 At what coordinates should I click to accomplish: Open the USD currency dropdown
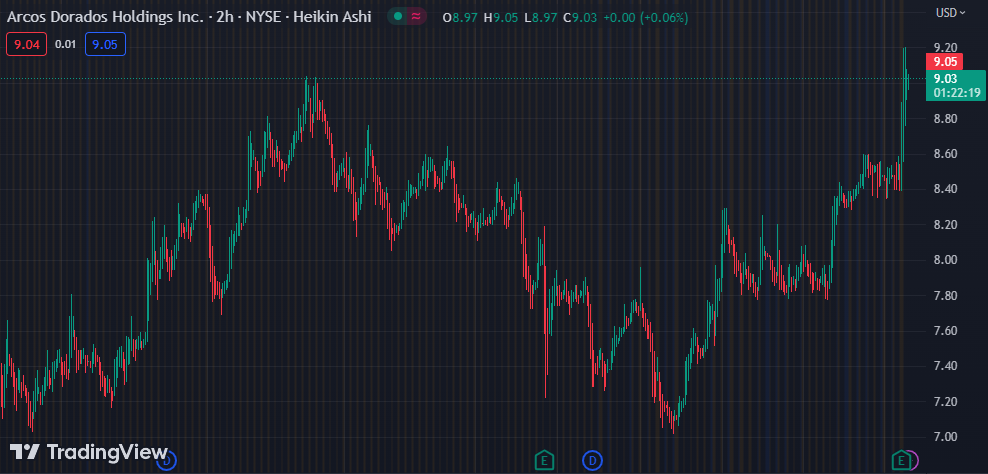[951, 13]
